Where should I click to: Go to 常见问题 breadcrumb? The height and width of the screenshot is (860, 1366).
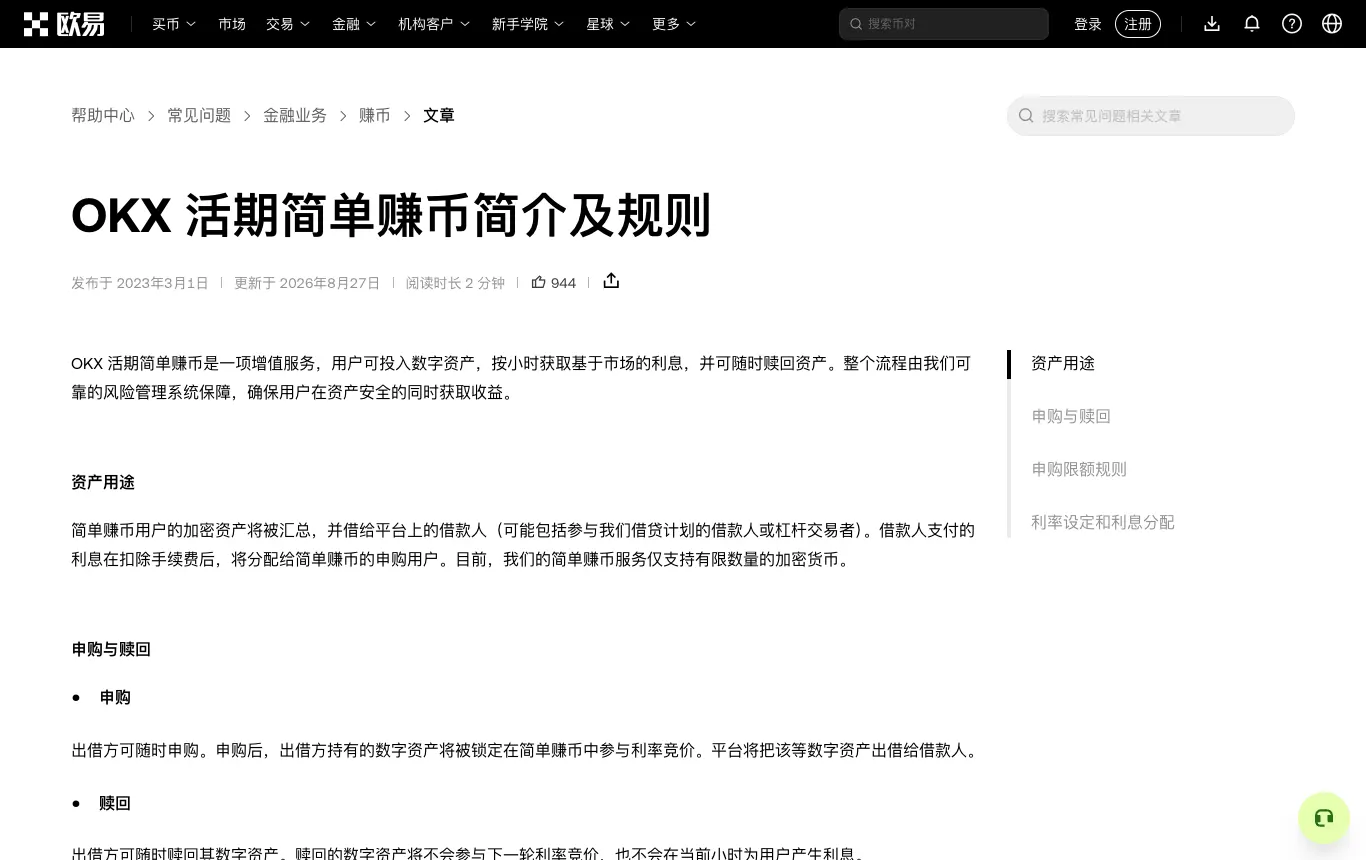(199, 116)
